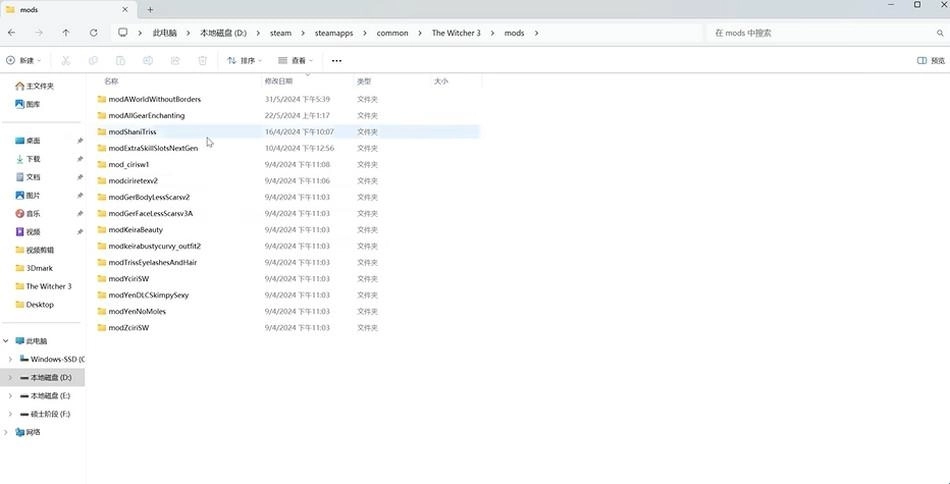This screenshot has width=950, height=484.
Task: Expand the Windows-SSD drive tree node
Action: coord(10,359)
